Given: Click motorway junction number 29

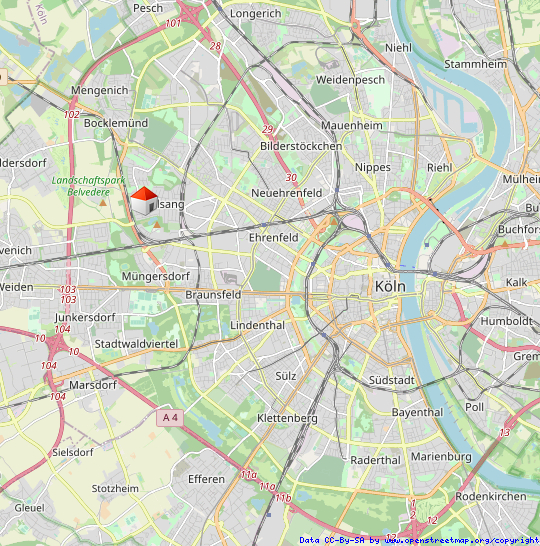Looking at the screenshot, I should pos(267,130).
